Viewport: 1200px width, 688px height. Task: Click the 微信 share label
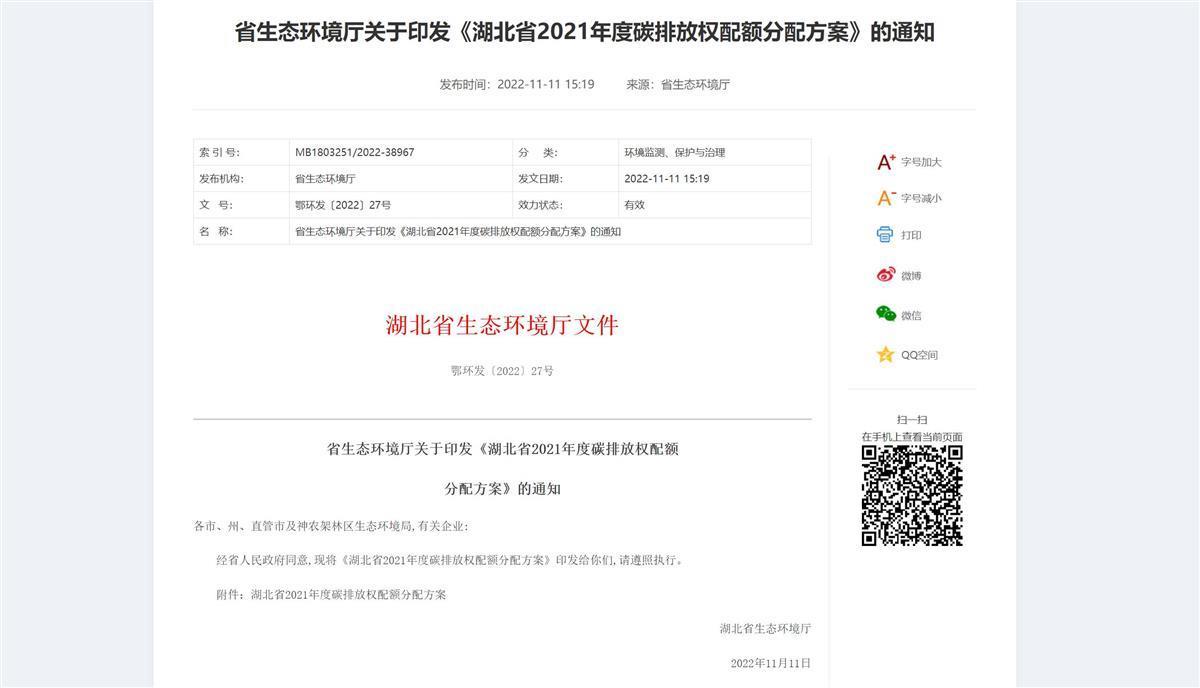[911, 315]
